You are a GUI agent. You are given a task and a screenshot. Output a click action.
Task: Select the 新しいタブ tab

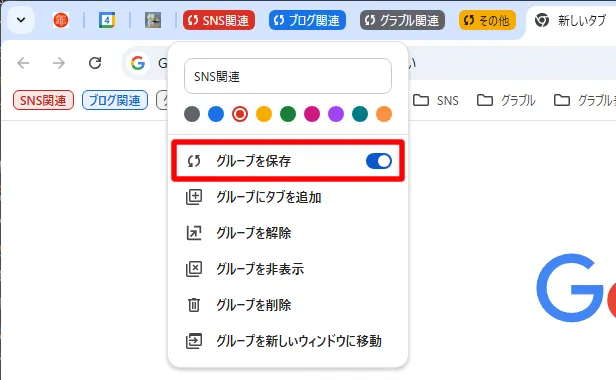pyautogui.click(x=570, y=20)
